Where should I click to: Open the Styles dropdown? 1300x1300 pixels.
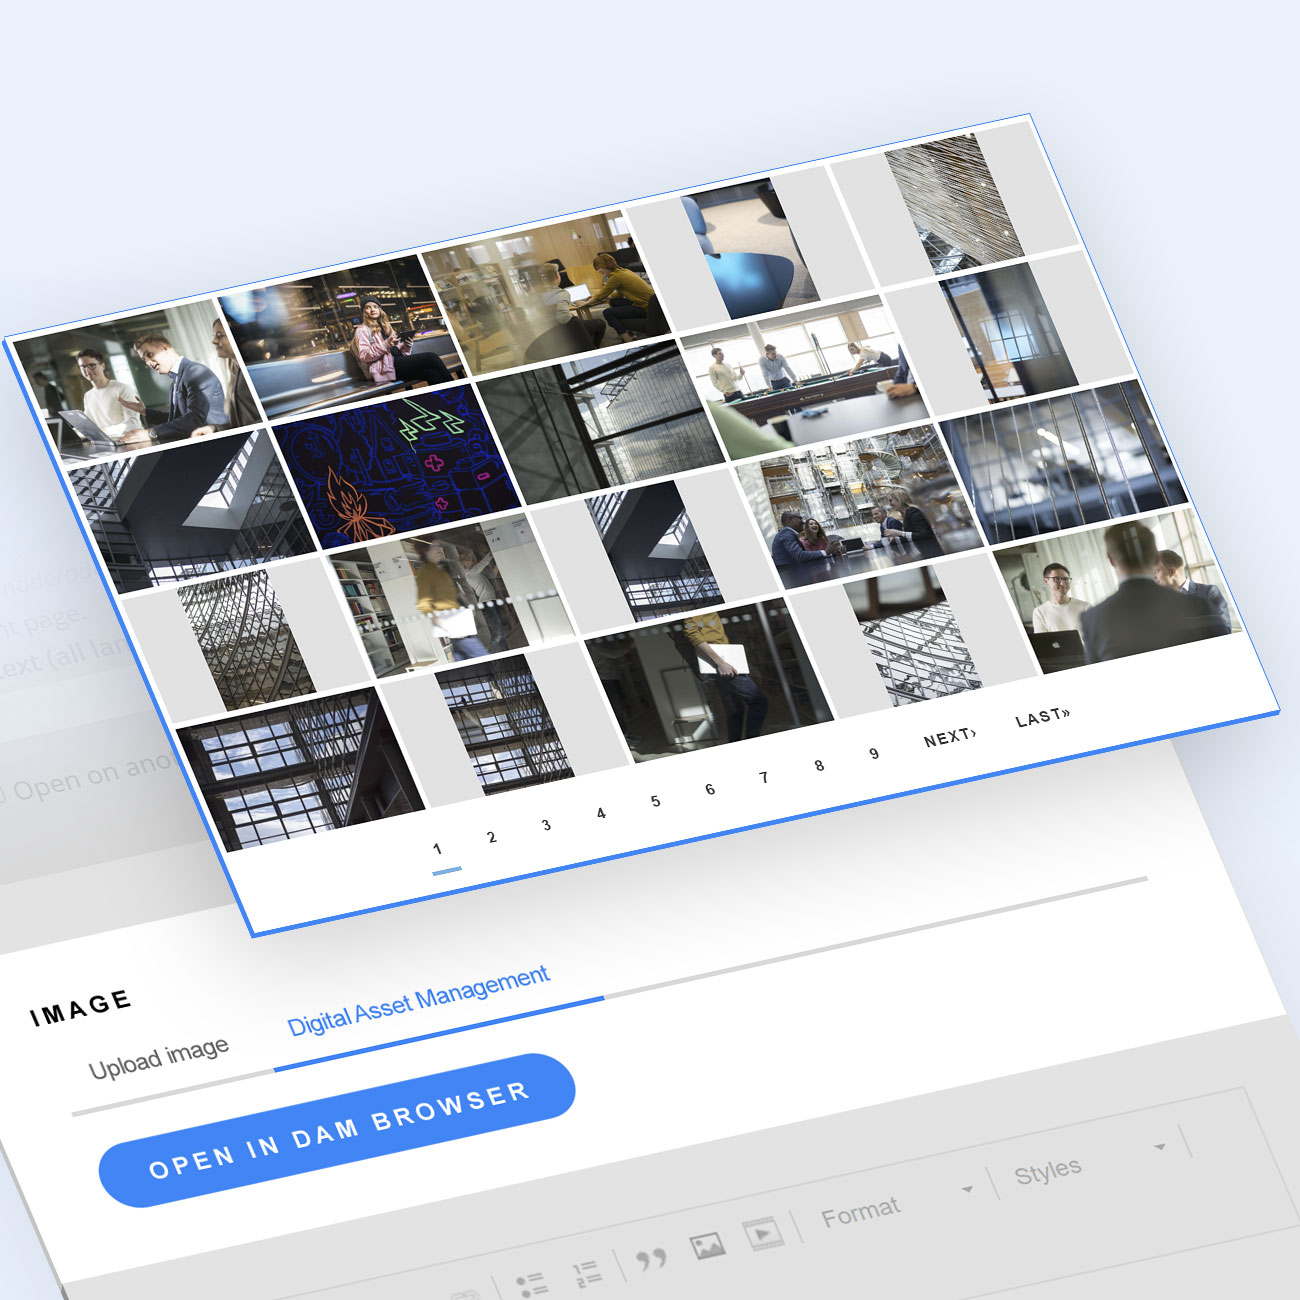pos(1090,1161)
